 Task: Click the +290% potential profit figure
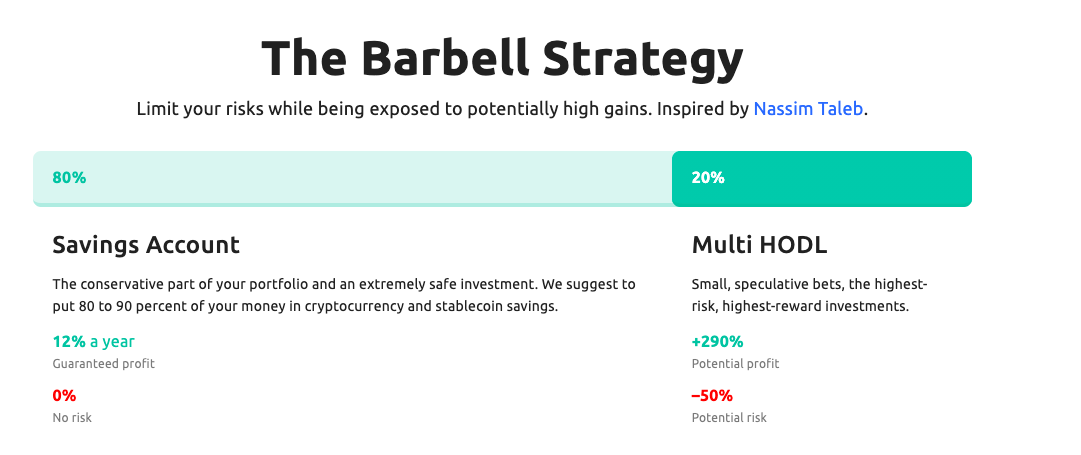(x=717, y=341)
